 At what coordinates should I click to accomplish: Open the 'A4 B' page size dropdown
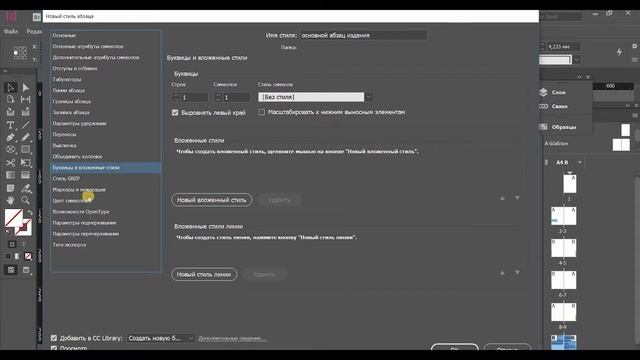pyautogui.click(x=568, y=162)
